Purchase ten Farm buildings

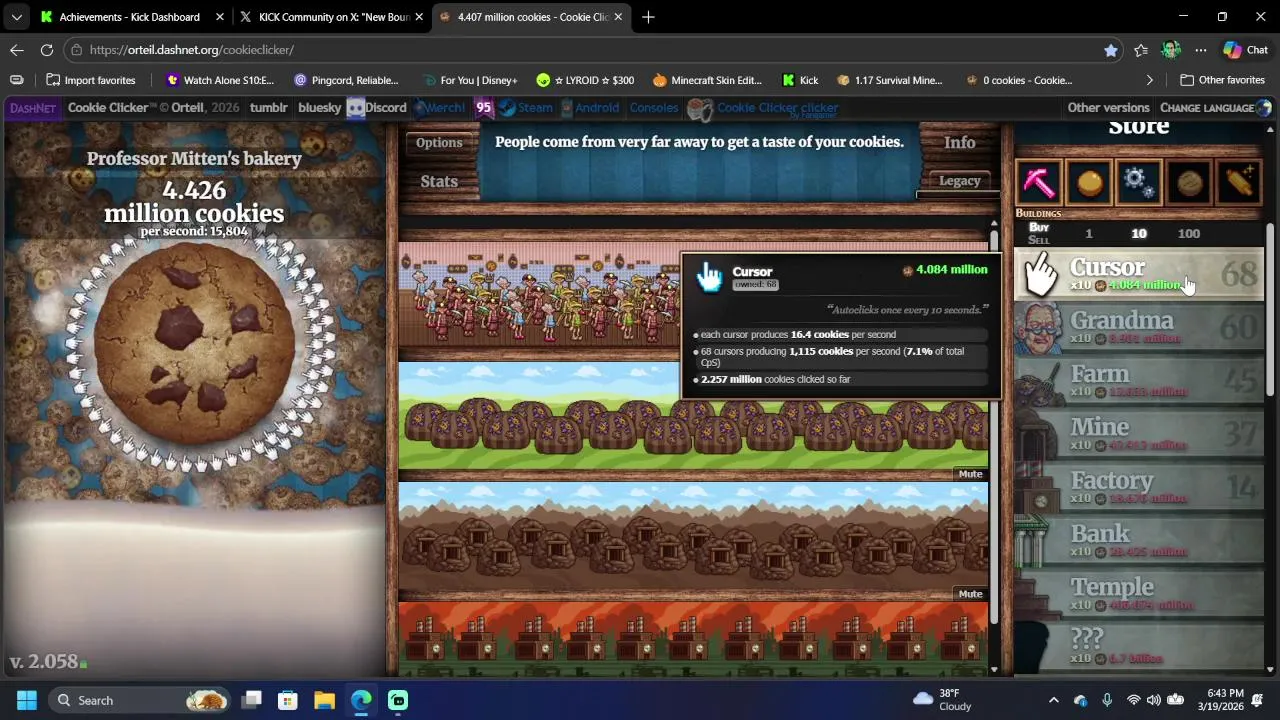1139,381
